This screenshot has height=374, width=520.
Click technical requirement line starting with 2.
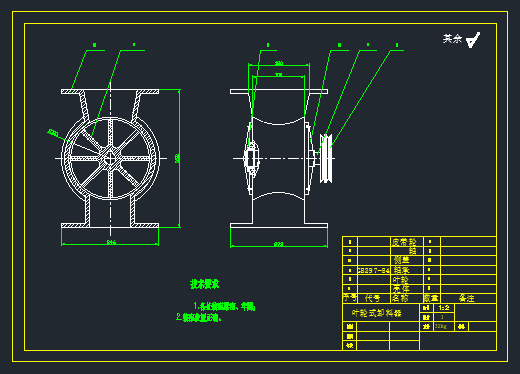199,317
